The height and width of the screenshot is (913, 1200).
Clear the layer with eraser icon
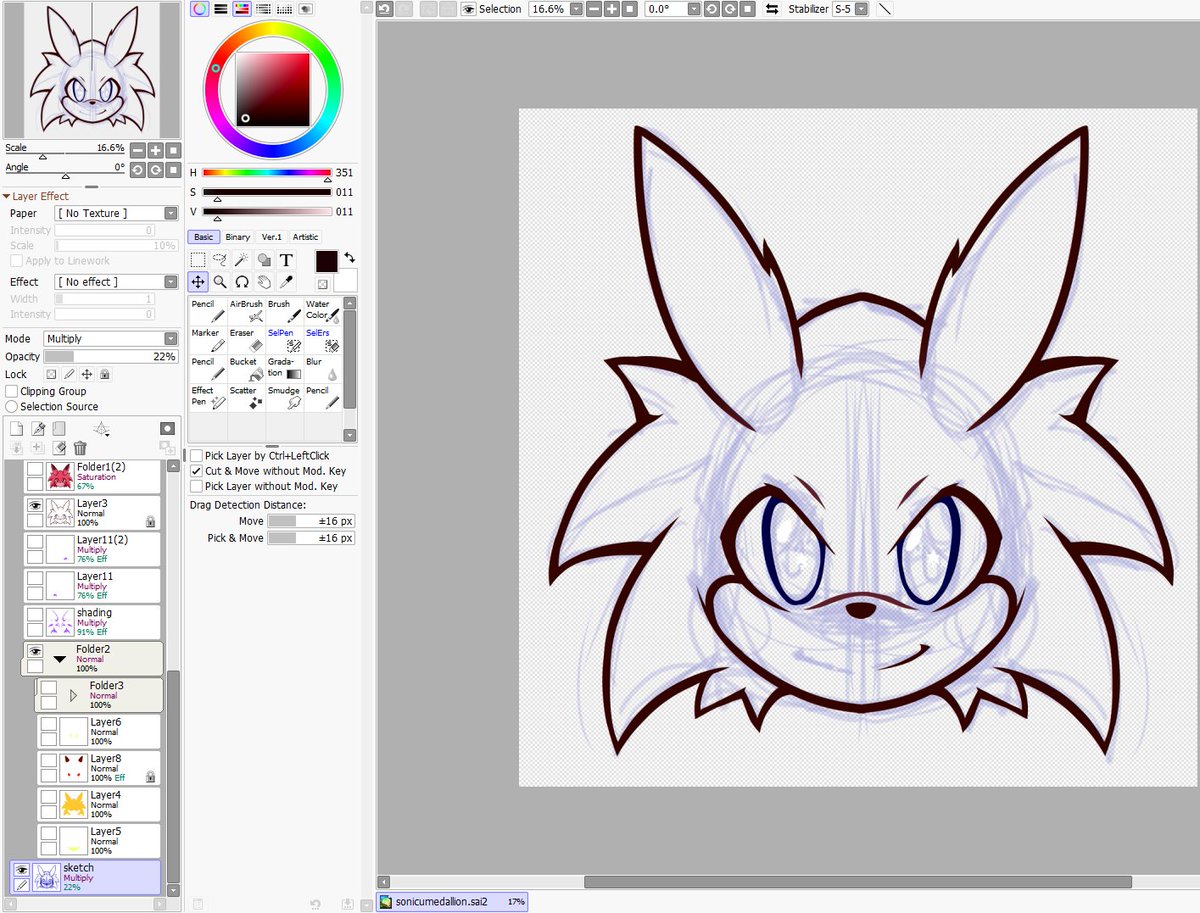click(59, 448)
